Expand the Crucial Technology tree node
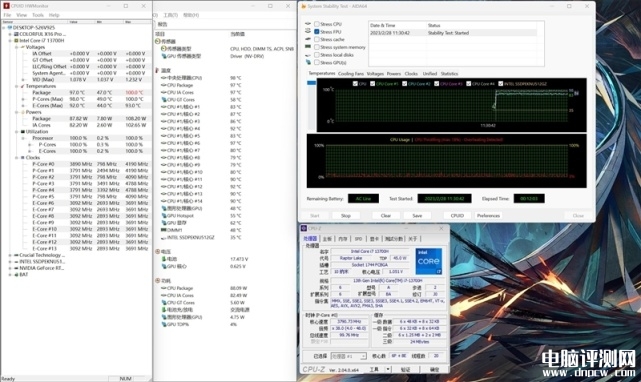Image resolution: width=641 pixels, height=382 pixels. pos(10,255)
